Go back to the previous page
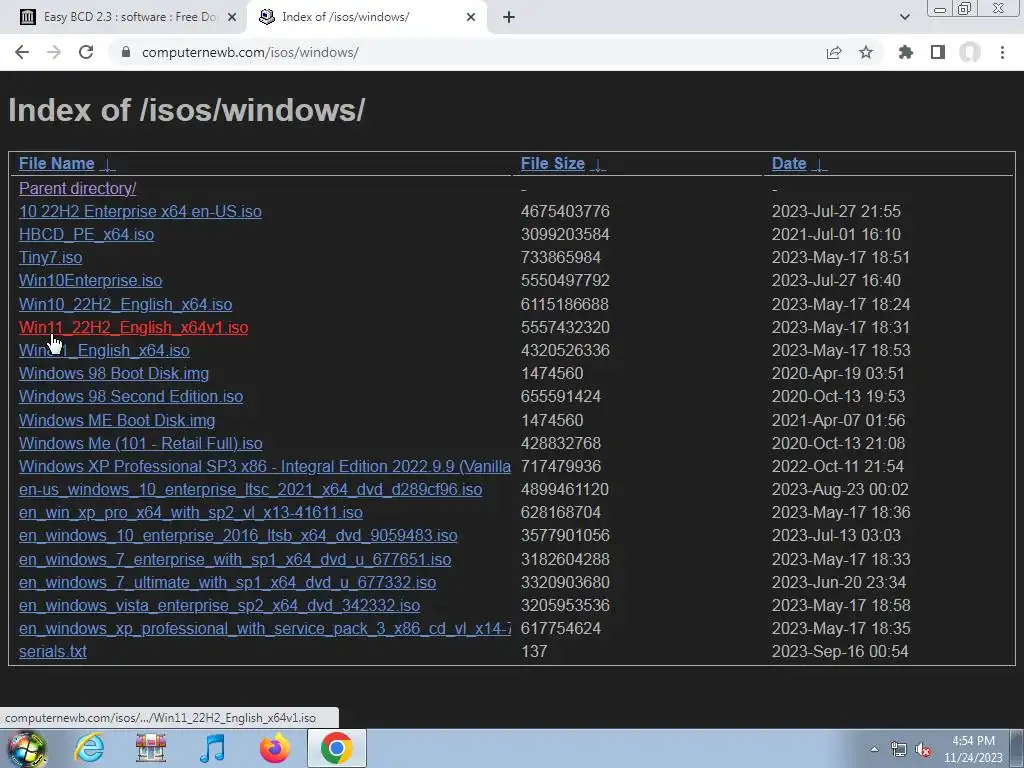Viewport: 1024px width, 768px height. pyautogui.click(x=22, y=52)
